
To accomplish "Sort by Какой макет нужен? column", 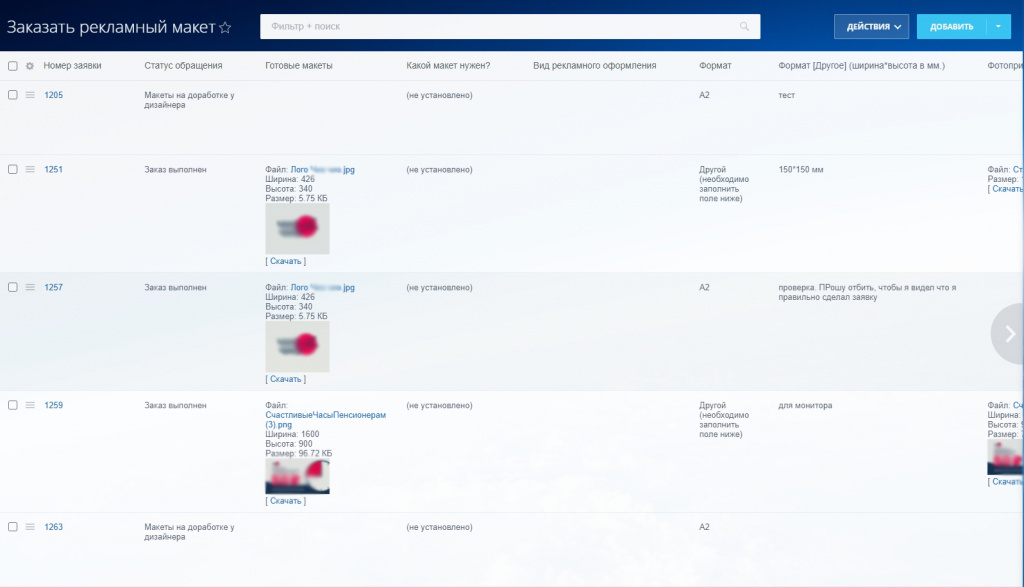I will pyautogui.click(x=448, y=66).
